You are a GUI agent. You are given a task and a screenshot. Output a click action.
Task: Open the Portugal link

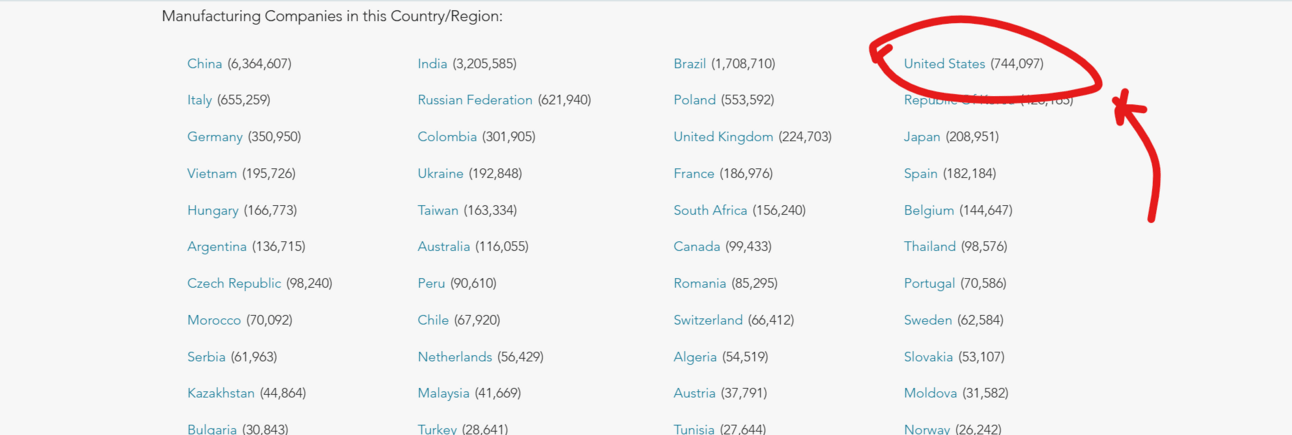click(929, 283)
